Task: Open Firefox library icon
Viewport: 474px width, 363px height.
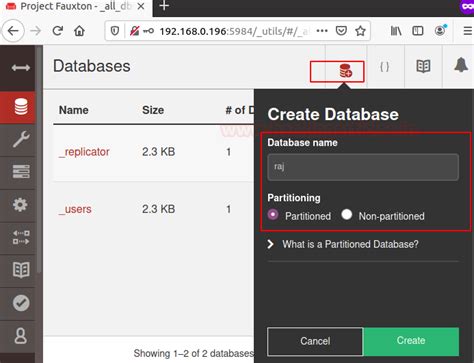Action: coord(396,31)
